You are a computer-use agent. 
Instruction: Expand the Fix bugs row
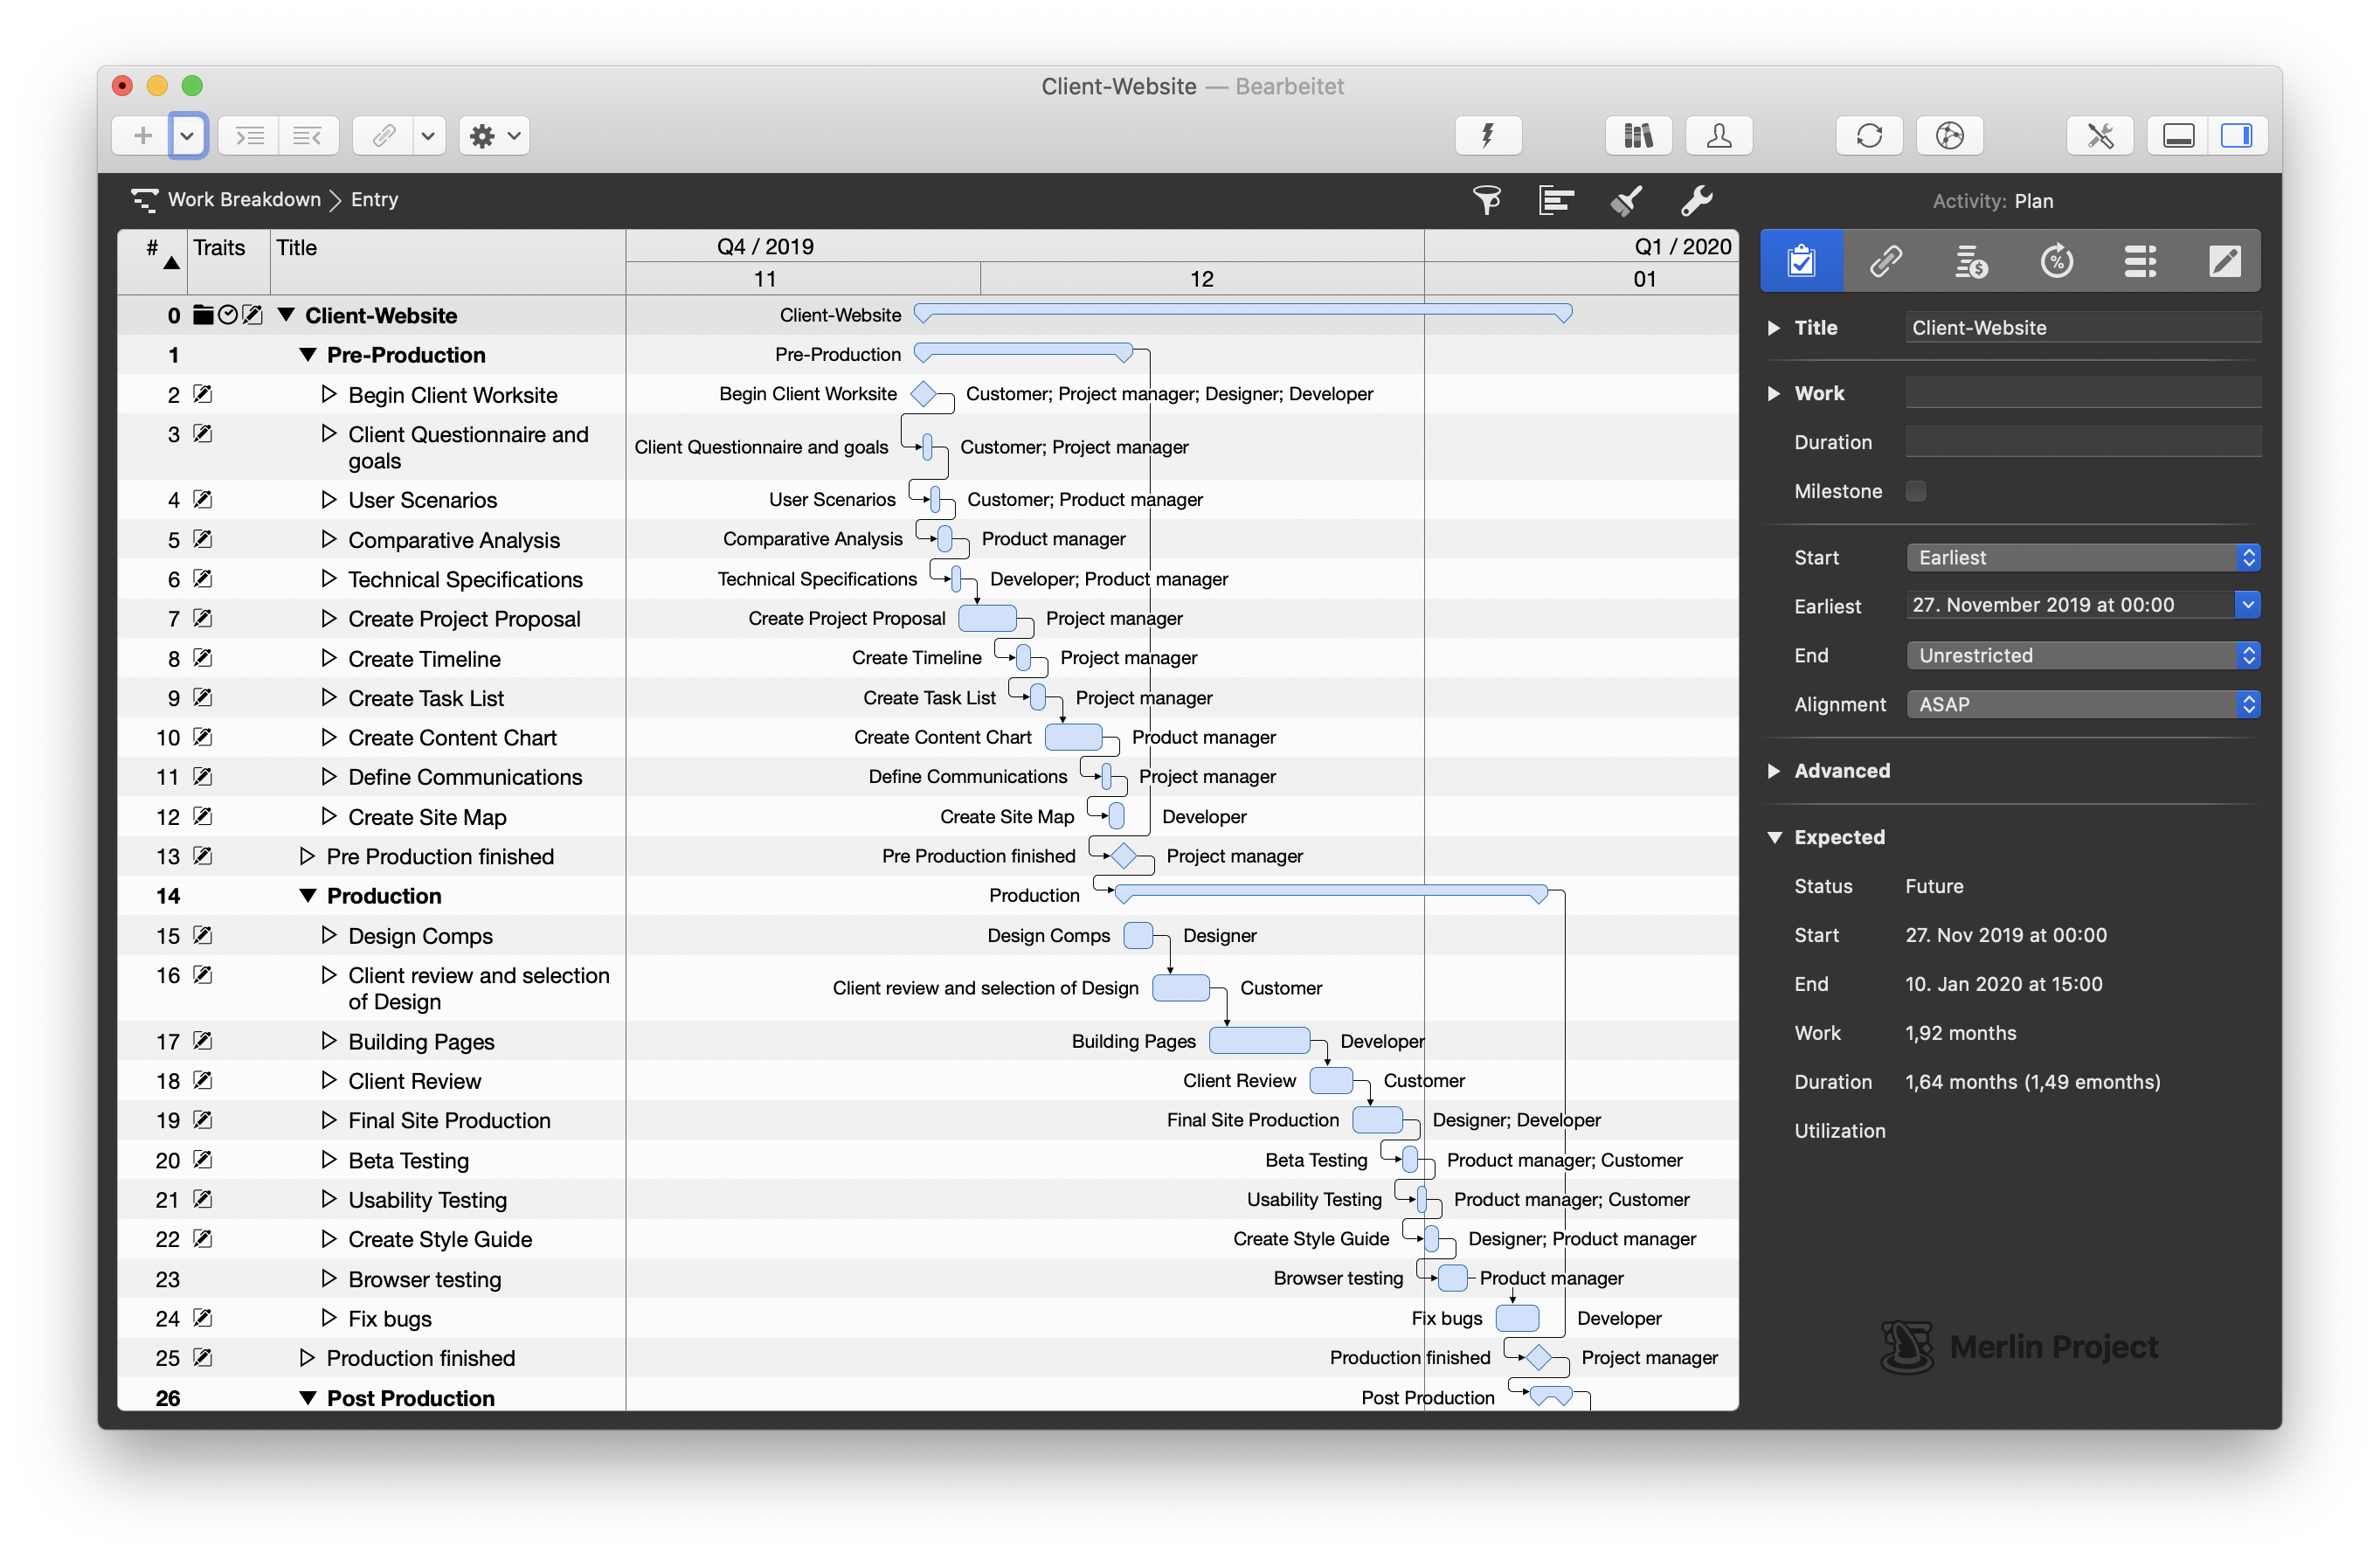tap(329, 1318)
